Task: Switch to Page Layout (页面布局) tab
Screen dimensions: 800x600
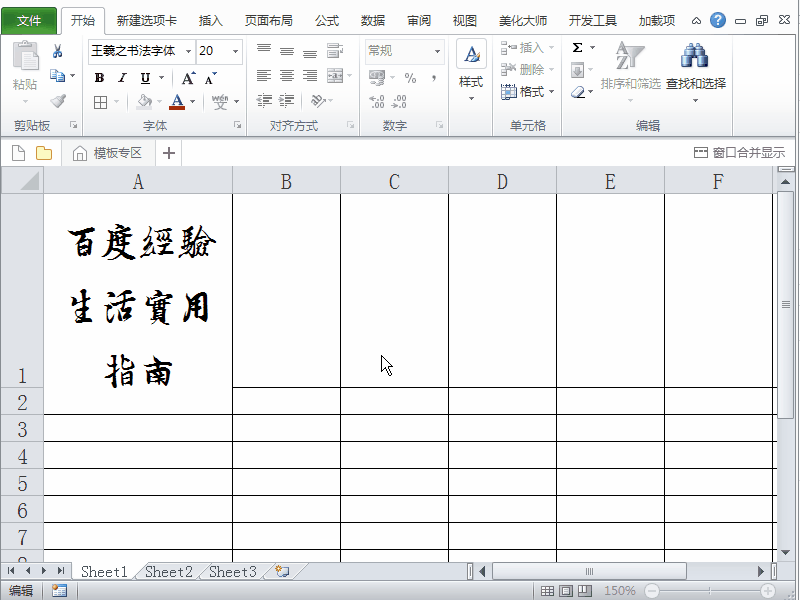Action: coord(269,21)
